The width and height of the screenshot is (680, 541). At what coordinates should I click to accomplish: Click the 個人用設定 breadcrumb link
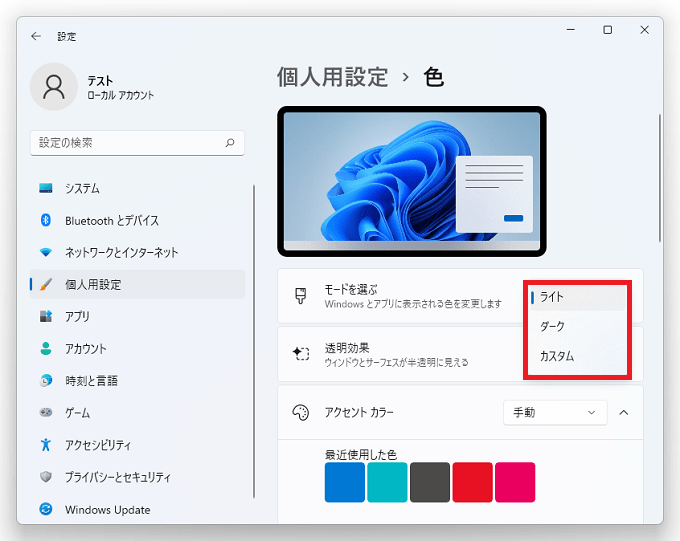[x=332, y=78]
